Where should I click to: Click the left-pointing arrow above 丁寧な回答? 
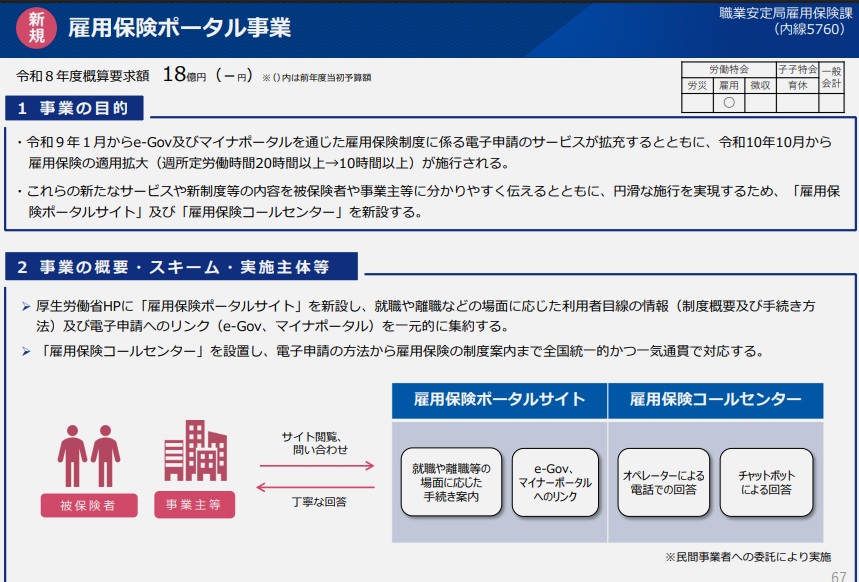315,487
